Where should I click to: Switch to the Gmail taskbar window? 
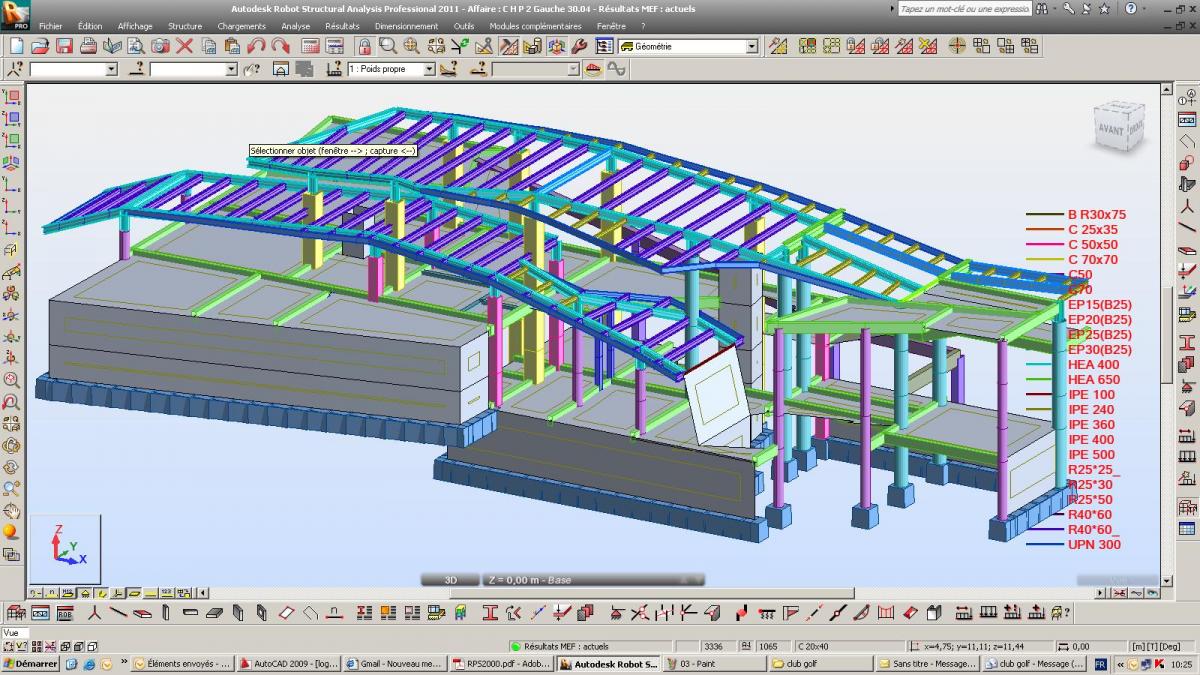coord(394,663)
